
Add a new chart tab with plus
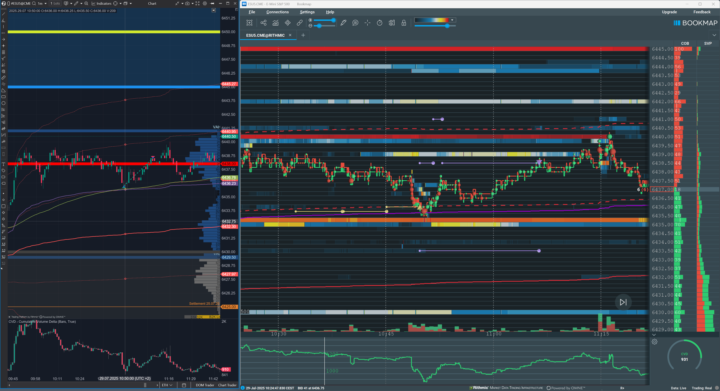click(x=303, y=35)
